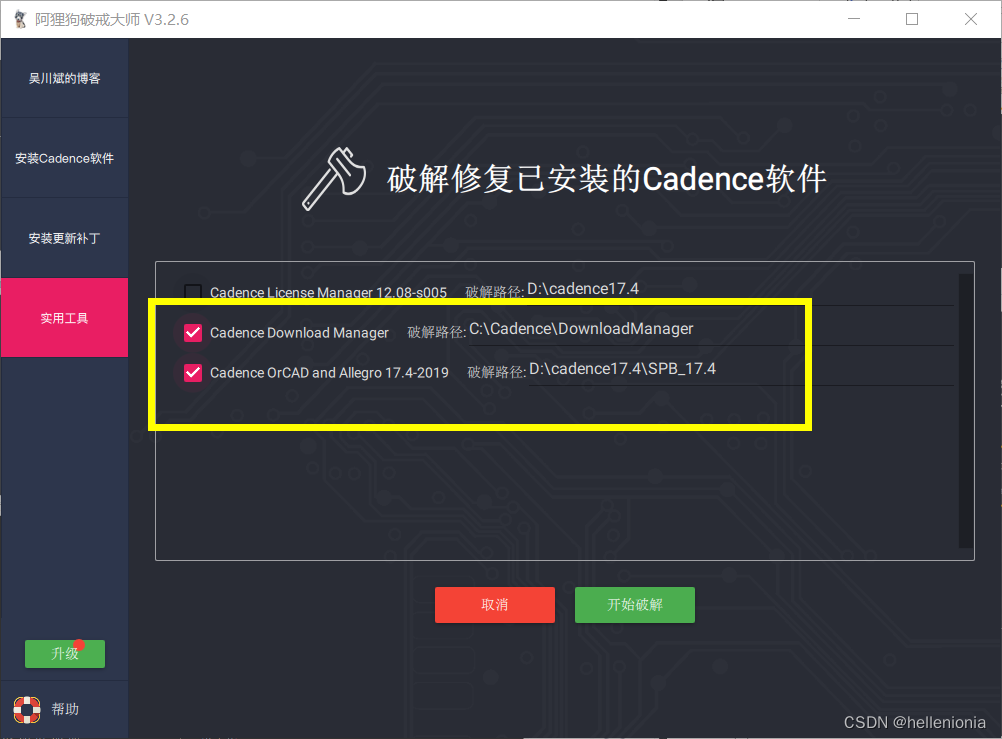Minimize the 阿狸狗破戒大师 window

pos(853,18)
